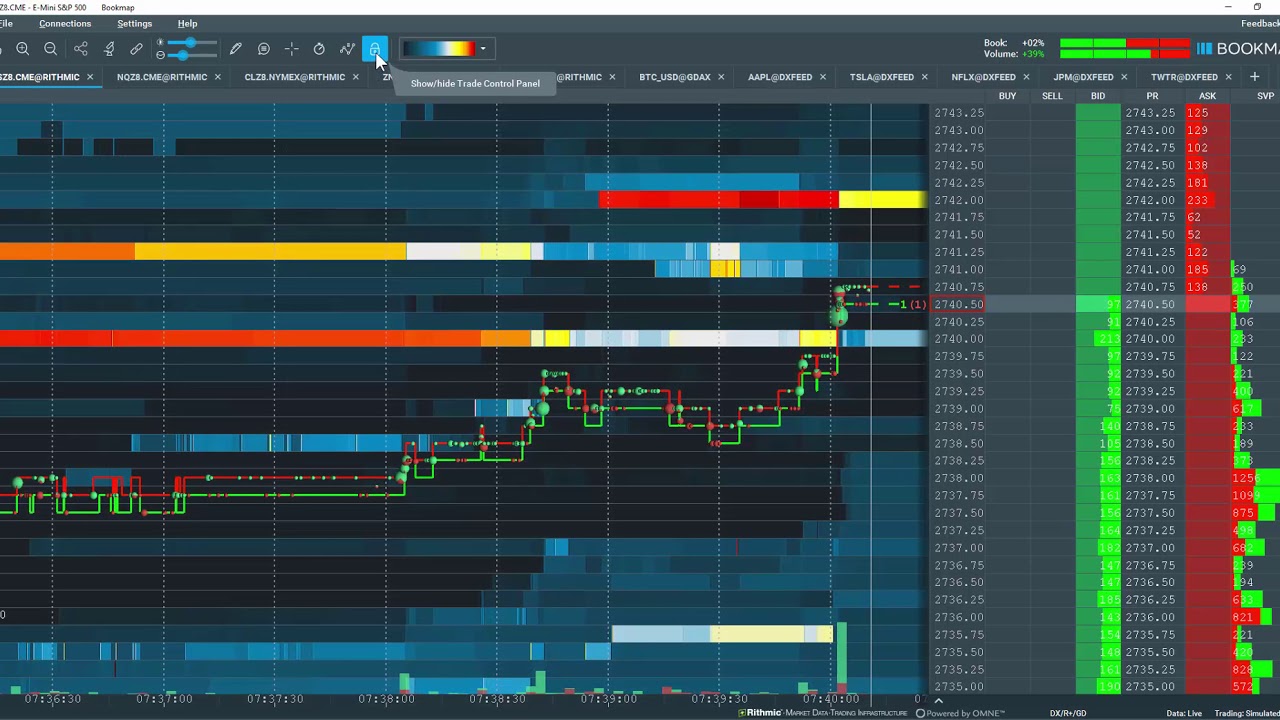Close the CLZ8.NYMEX@RITHMIC tab
1280x720 pixels.
click(355, 77)
